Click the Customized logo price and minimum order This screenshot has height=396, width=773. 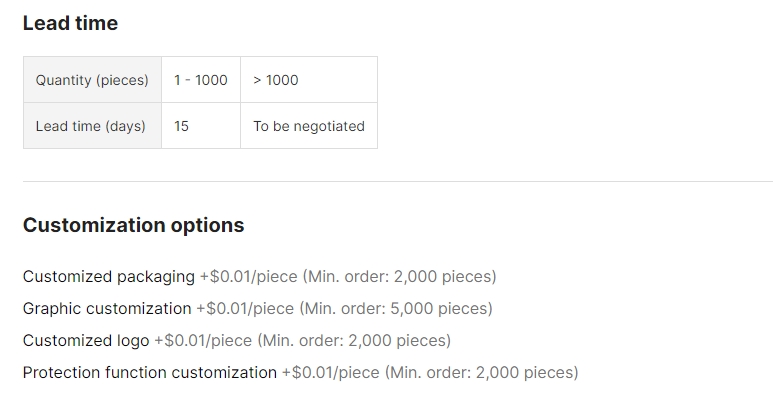(303, 341)
